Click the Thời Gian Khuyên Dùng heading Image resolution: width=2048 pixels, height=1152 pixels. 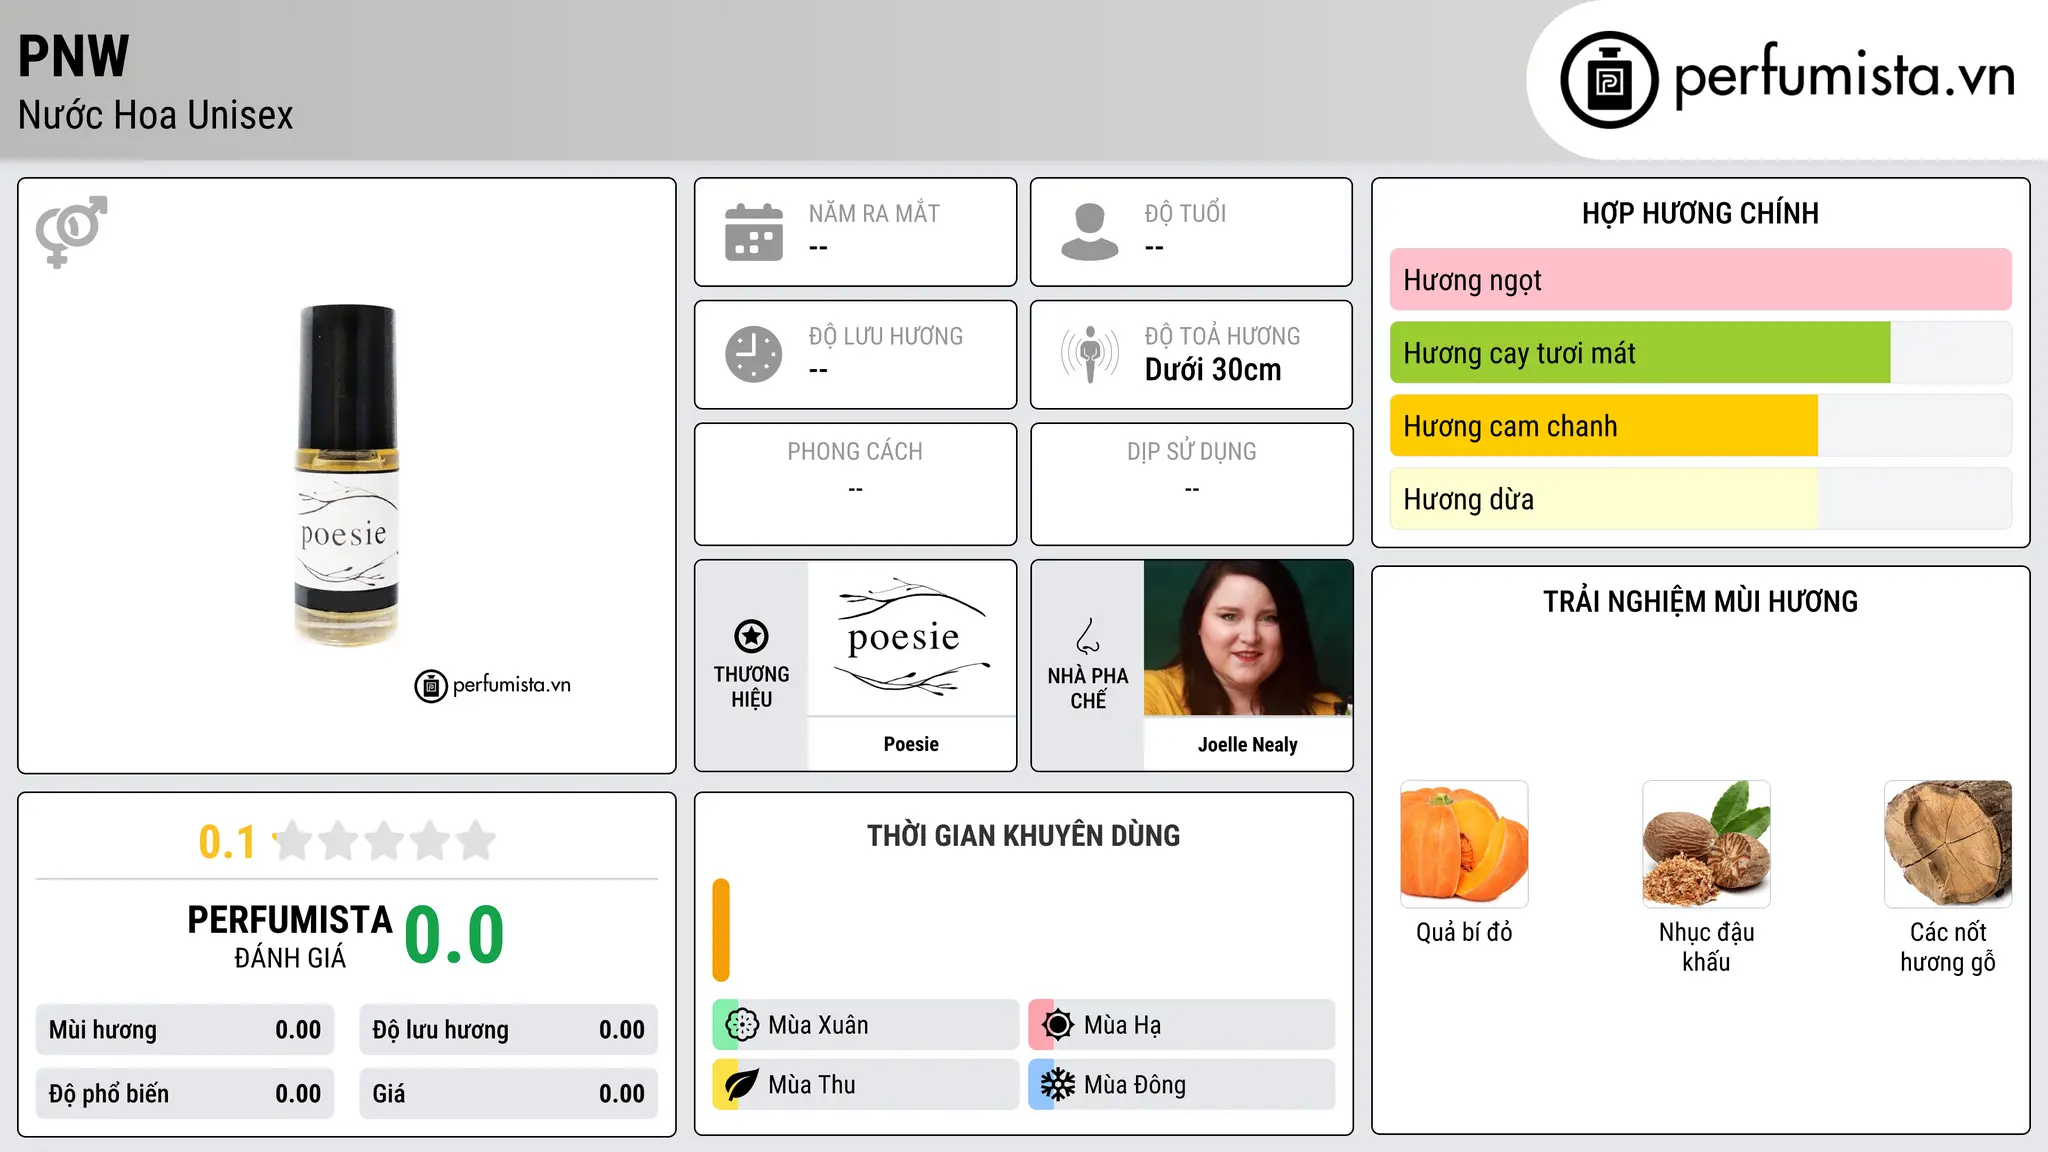tap(1023, 836)
